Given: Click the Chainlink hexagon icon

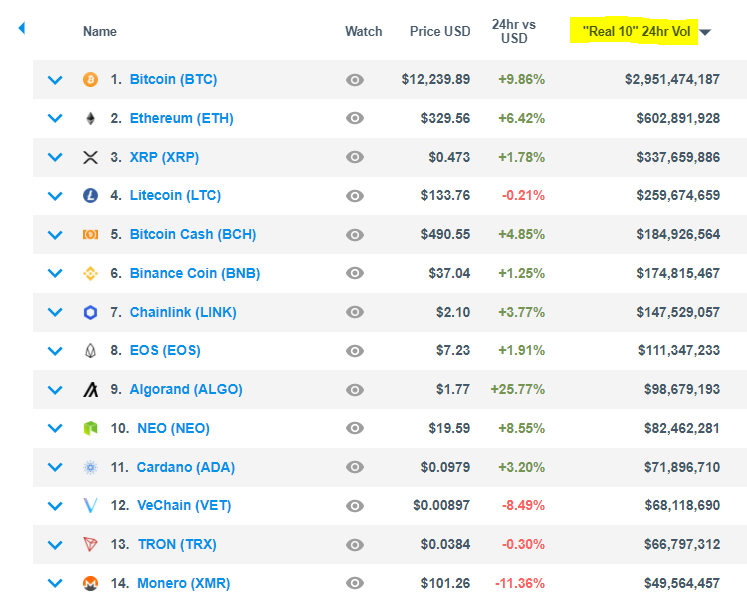Looking at the screenshot, I should [x=90, y=312].
